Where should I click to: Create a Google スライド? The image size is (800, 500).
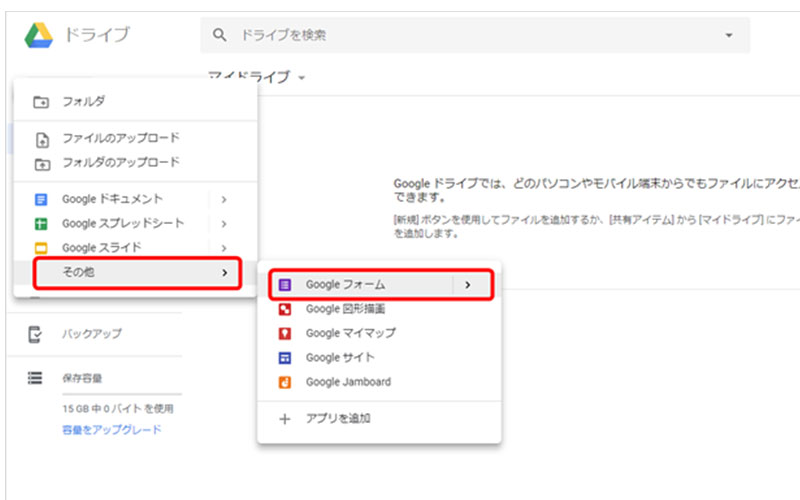coord(102,247)
